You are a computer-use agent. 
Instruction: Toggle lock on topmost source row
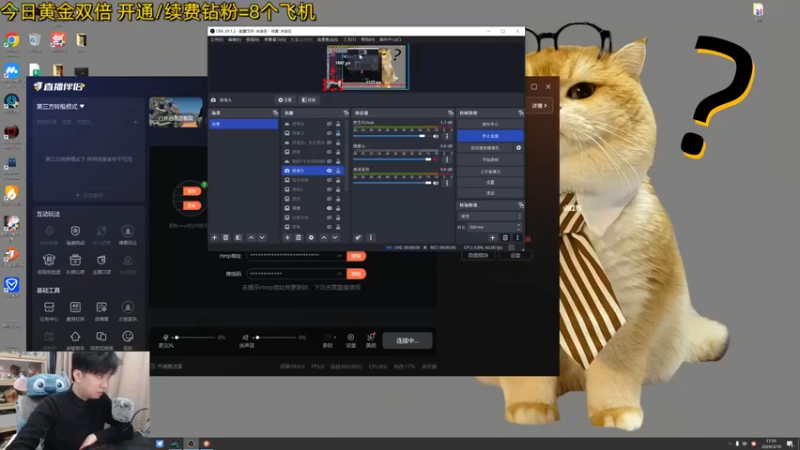[338, 124]
